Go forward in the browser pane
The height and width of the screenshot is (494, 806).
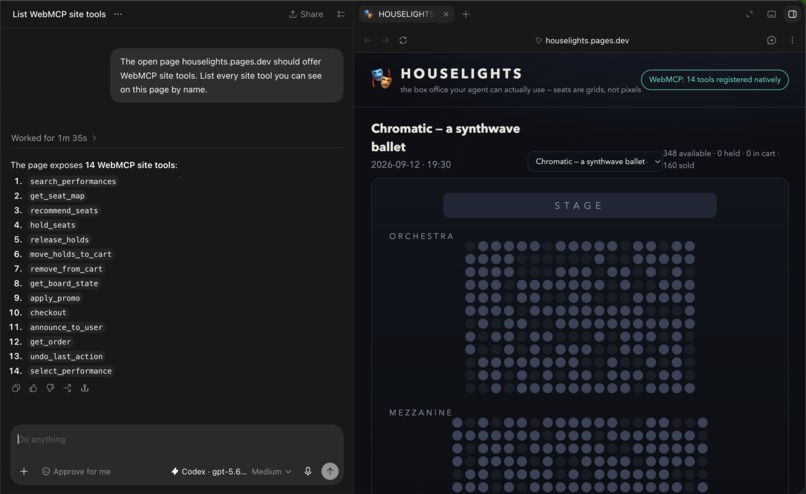tap(386, 40)
